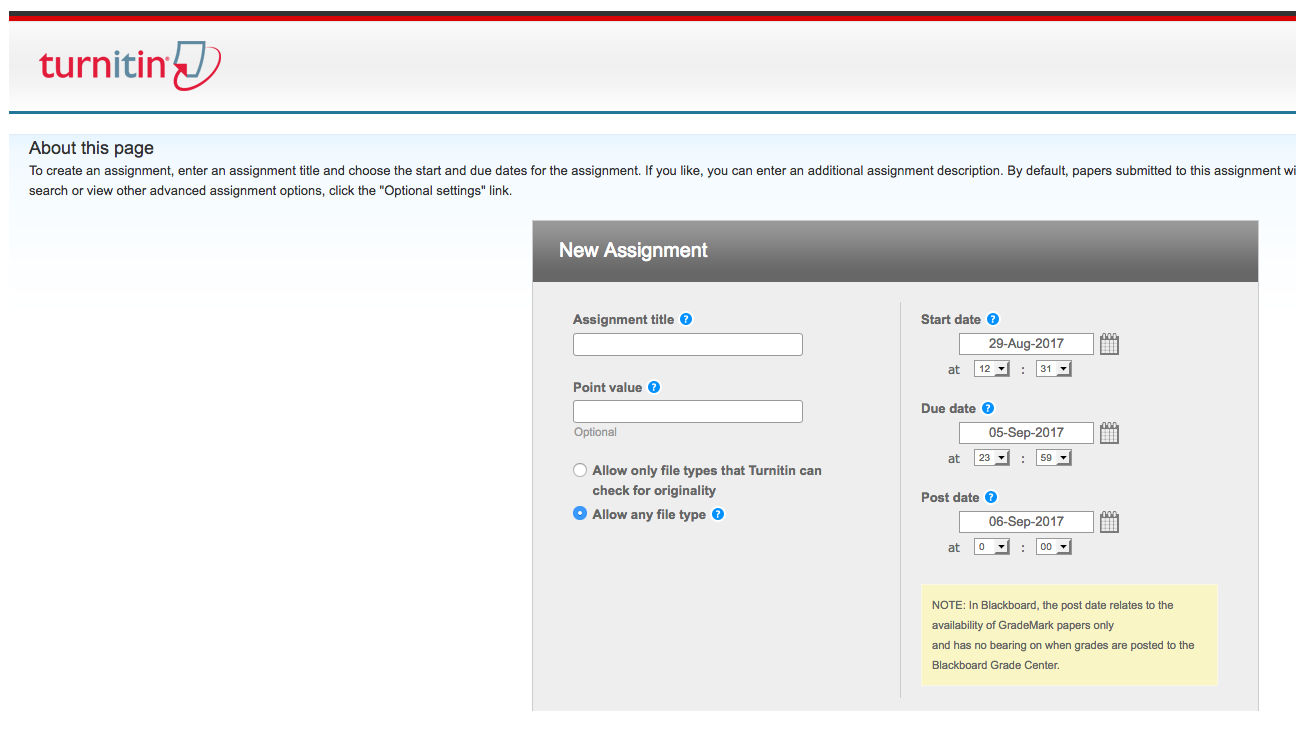Viewport: 1296px width, 732px height.
Task: Click the Post date label
Action: (950, 497)
